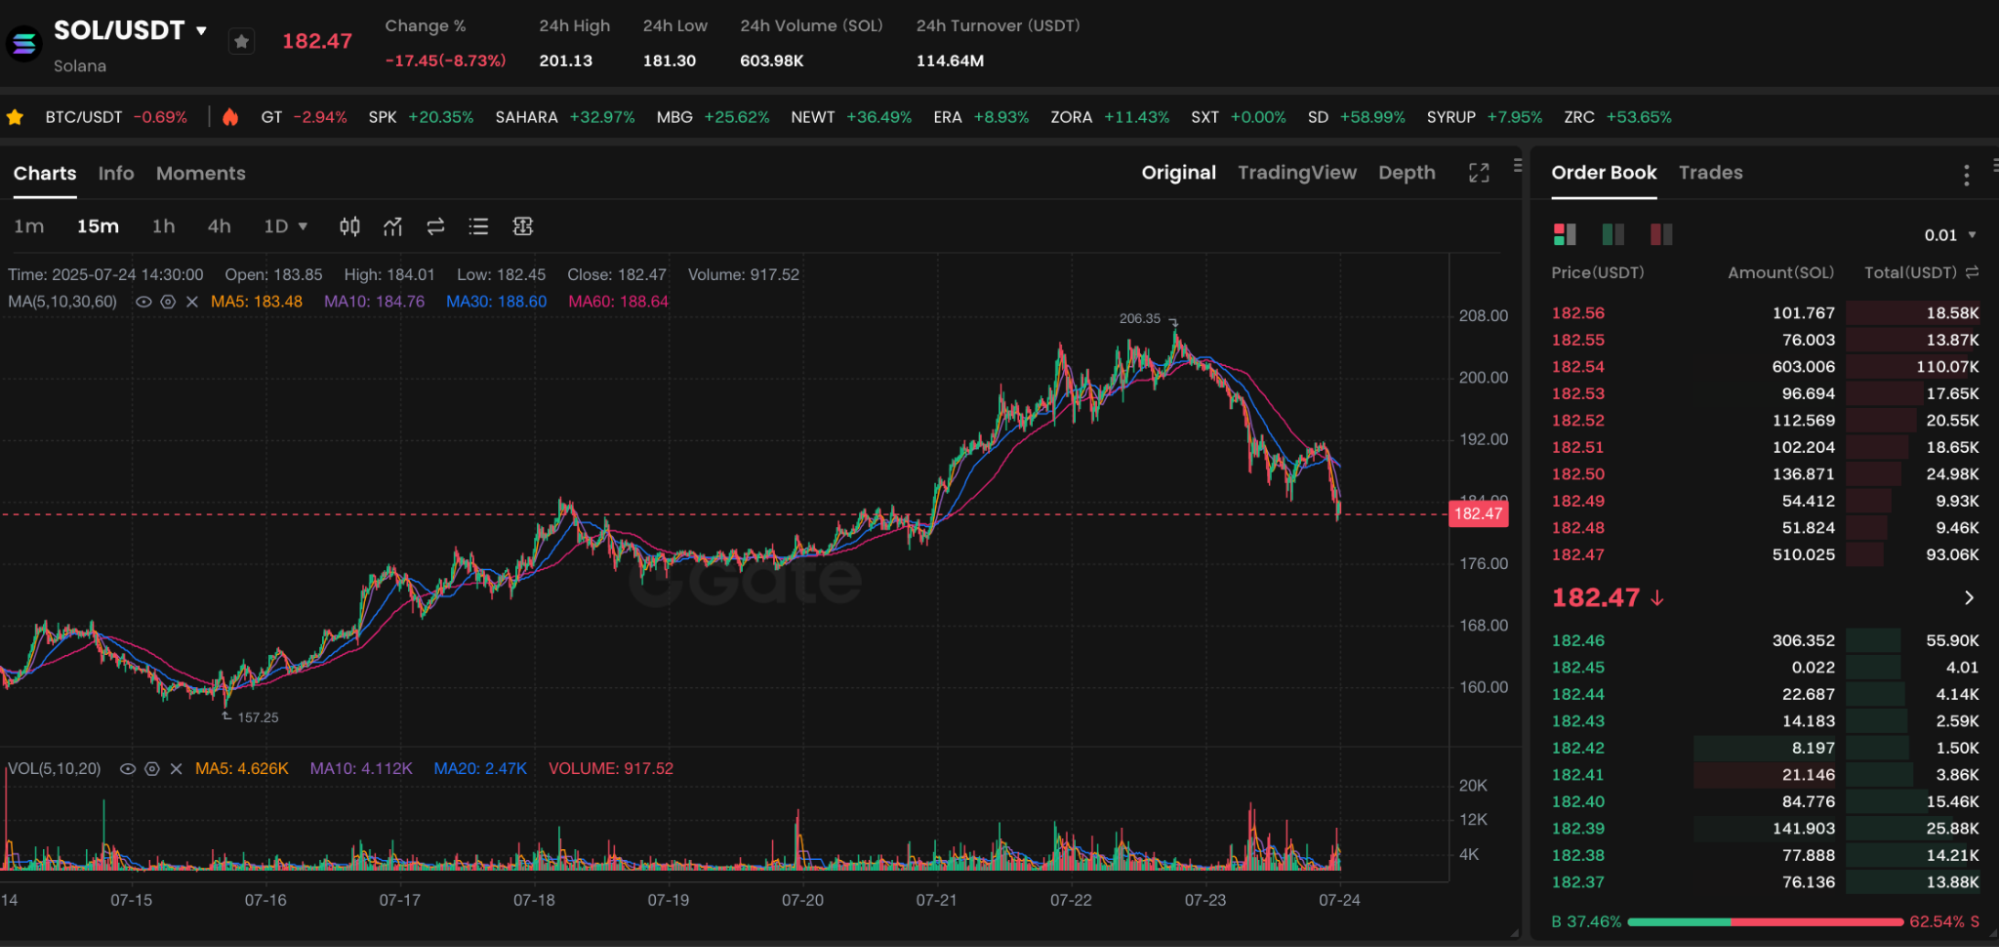Click bid price 182.41 row

(1765, 775)
